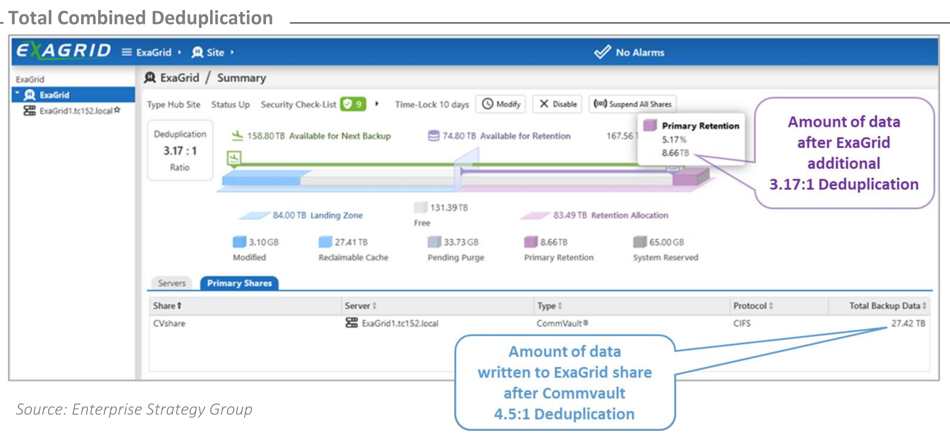Expand arrow next to Security Check-List badge

point(377,104)
